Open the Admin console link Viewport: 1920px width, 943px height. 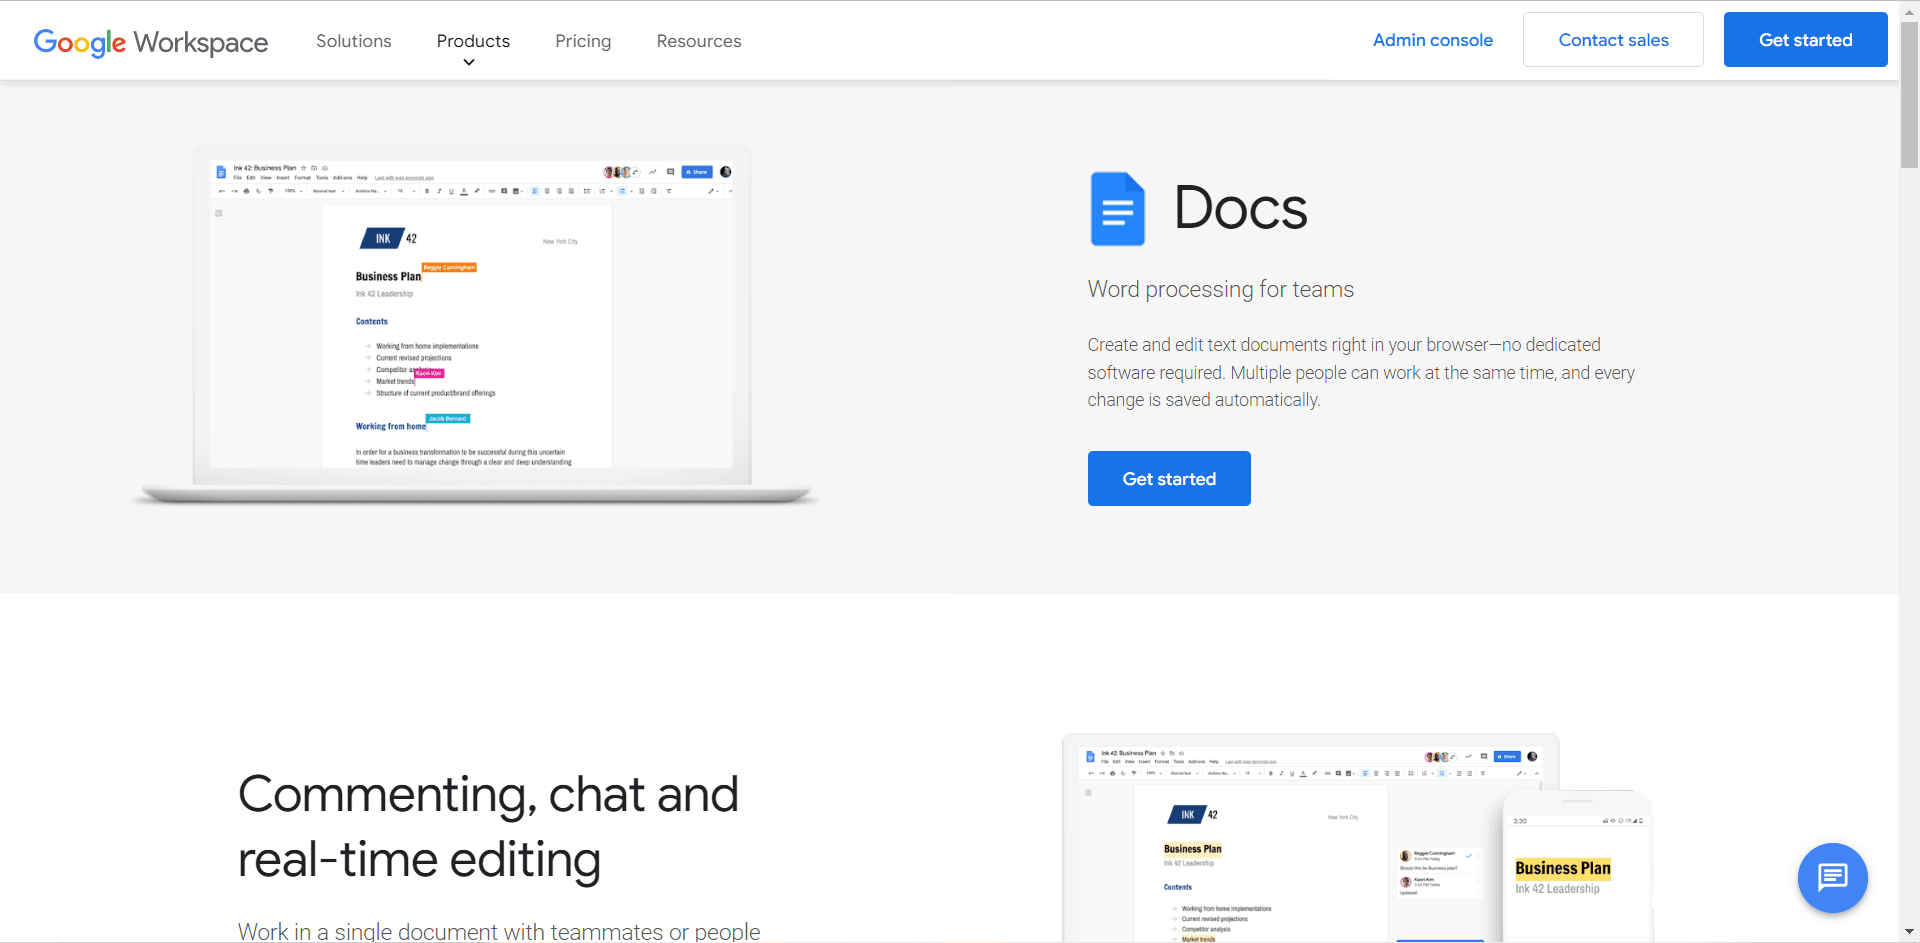pyautogui.click(x=1433, y=40)
